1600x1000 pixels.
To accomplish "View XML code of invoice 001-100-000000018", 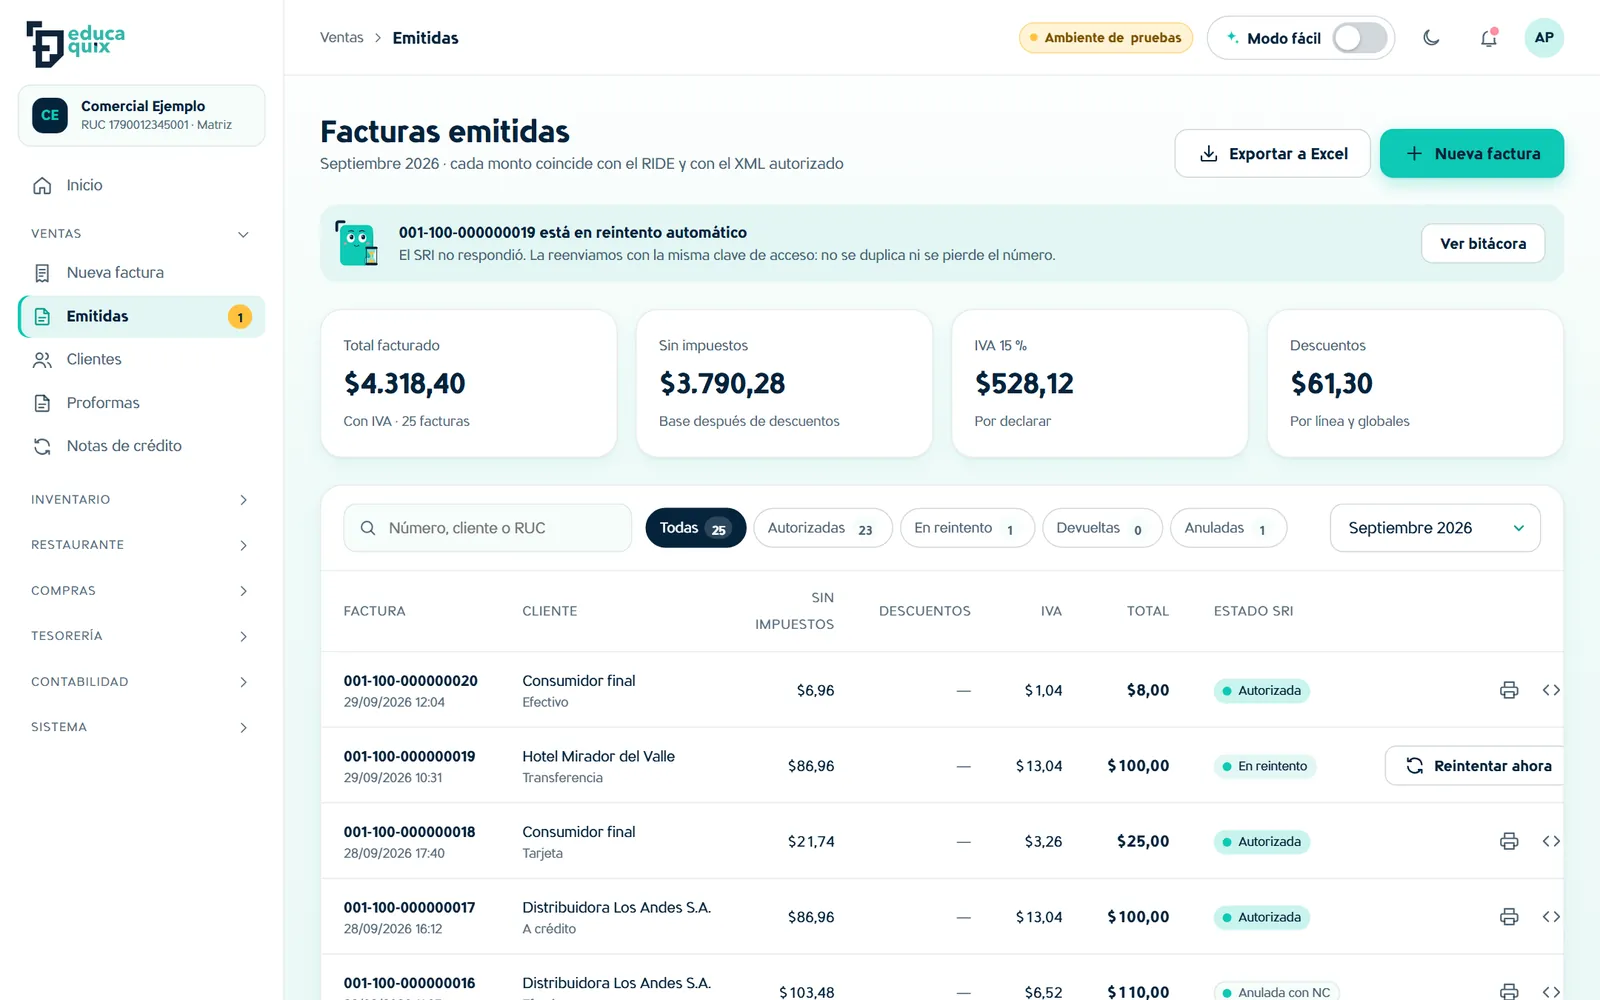I will click(x=1551, y=841).
